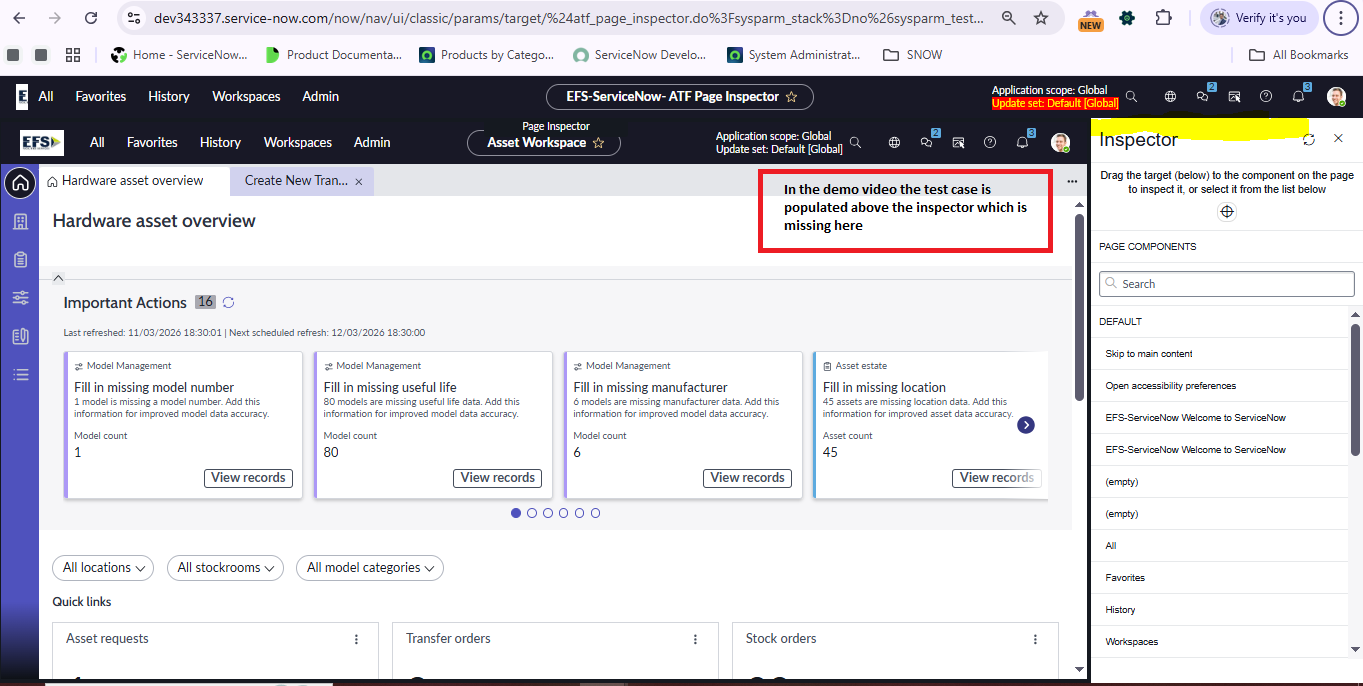Open the All locations dropdown

tap(103, 568)
